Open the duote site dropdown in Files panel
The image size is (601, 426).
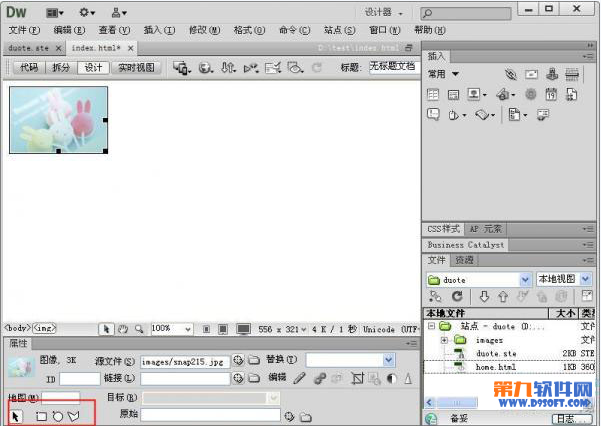478,280
